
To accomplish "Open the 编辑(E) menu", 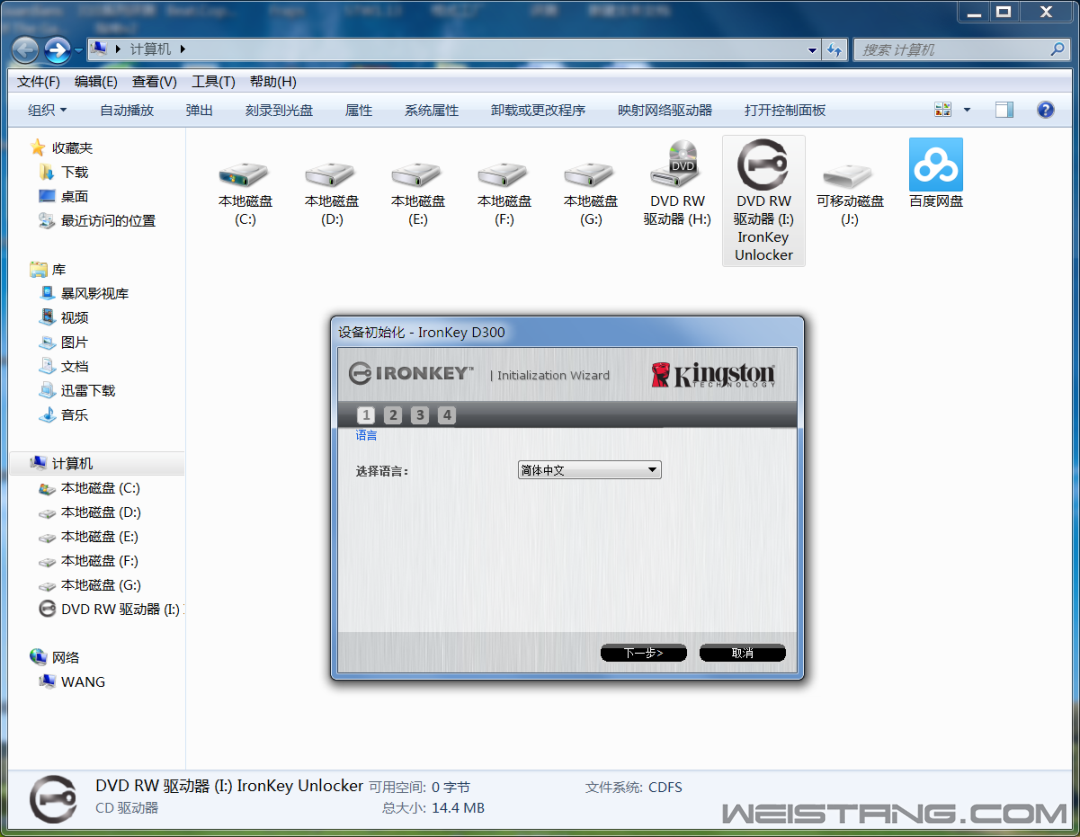I will coord(96,82).
